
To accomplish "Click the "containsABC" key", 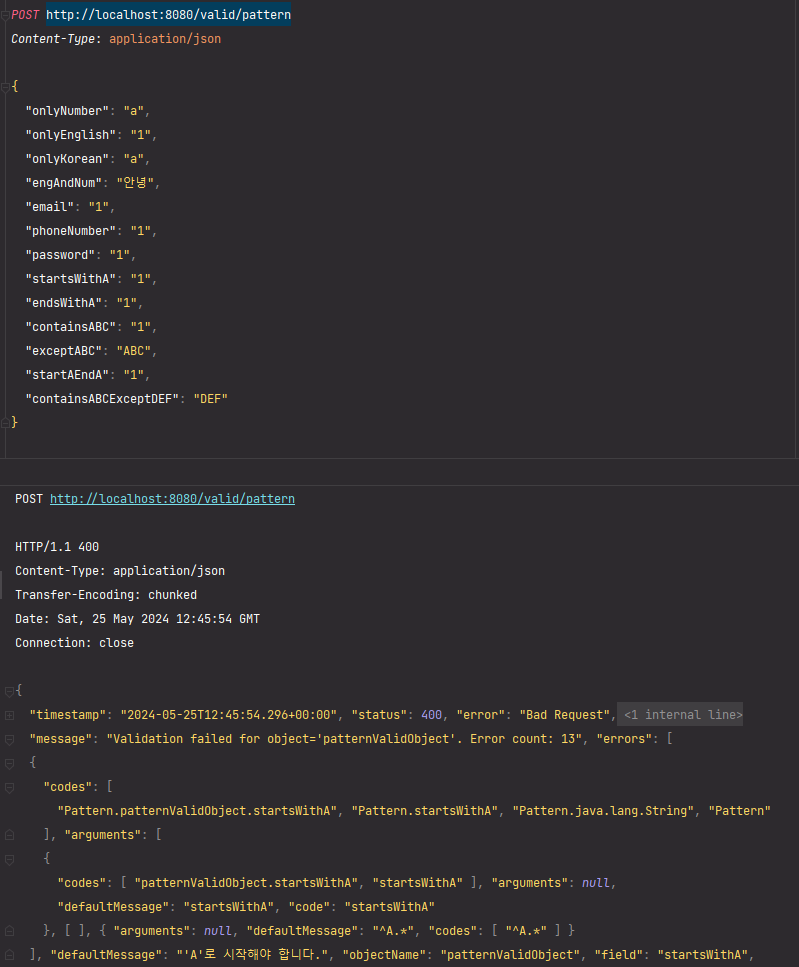I will click(70, 327).
